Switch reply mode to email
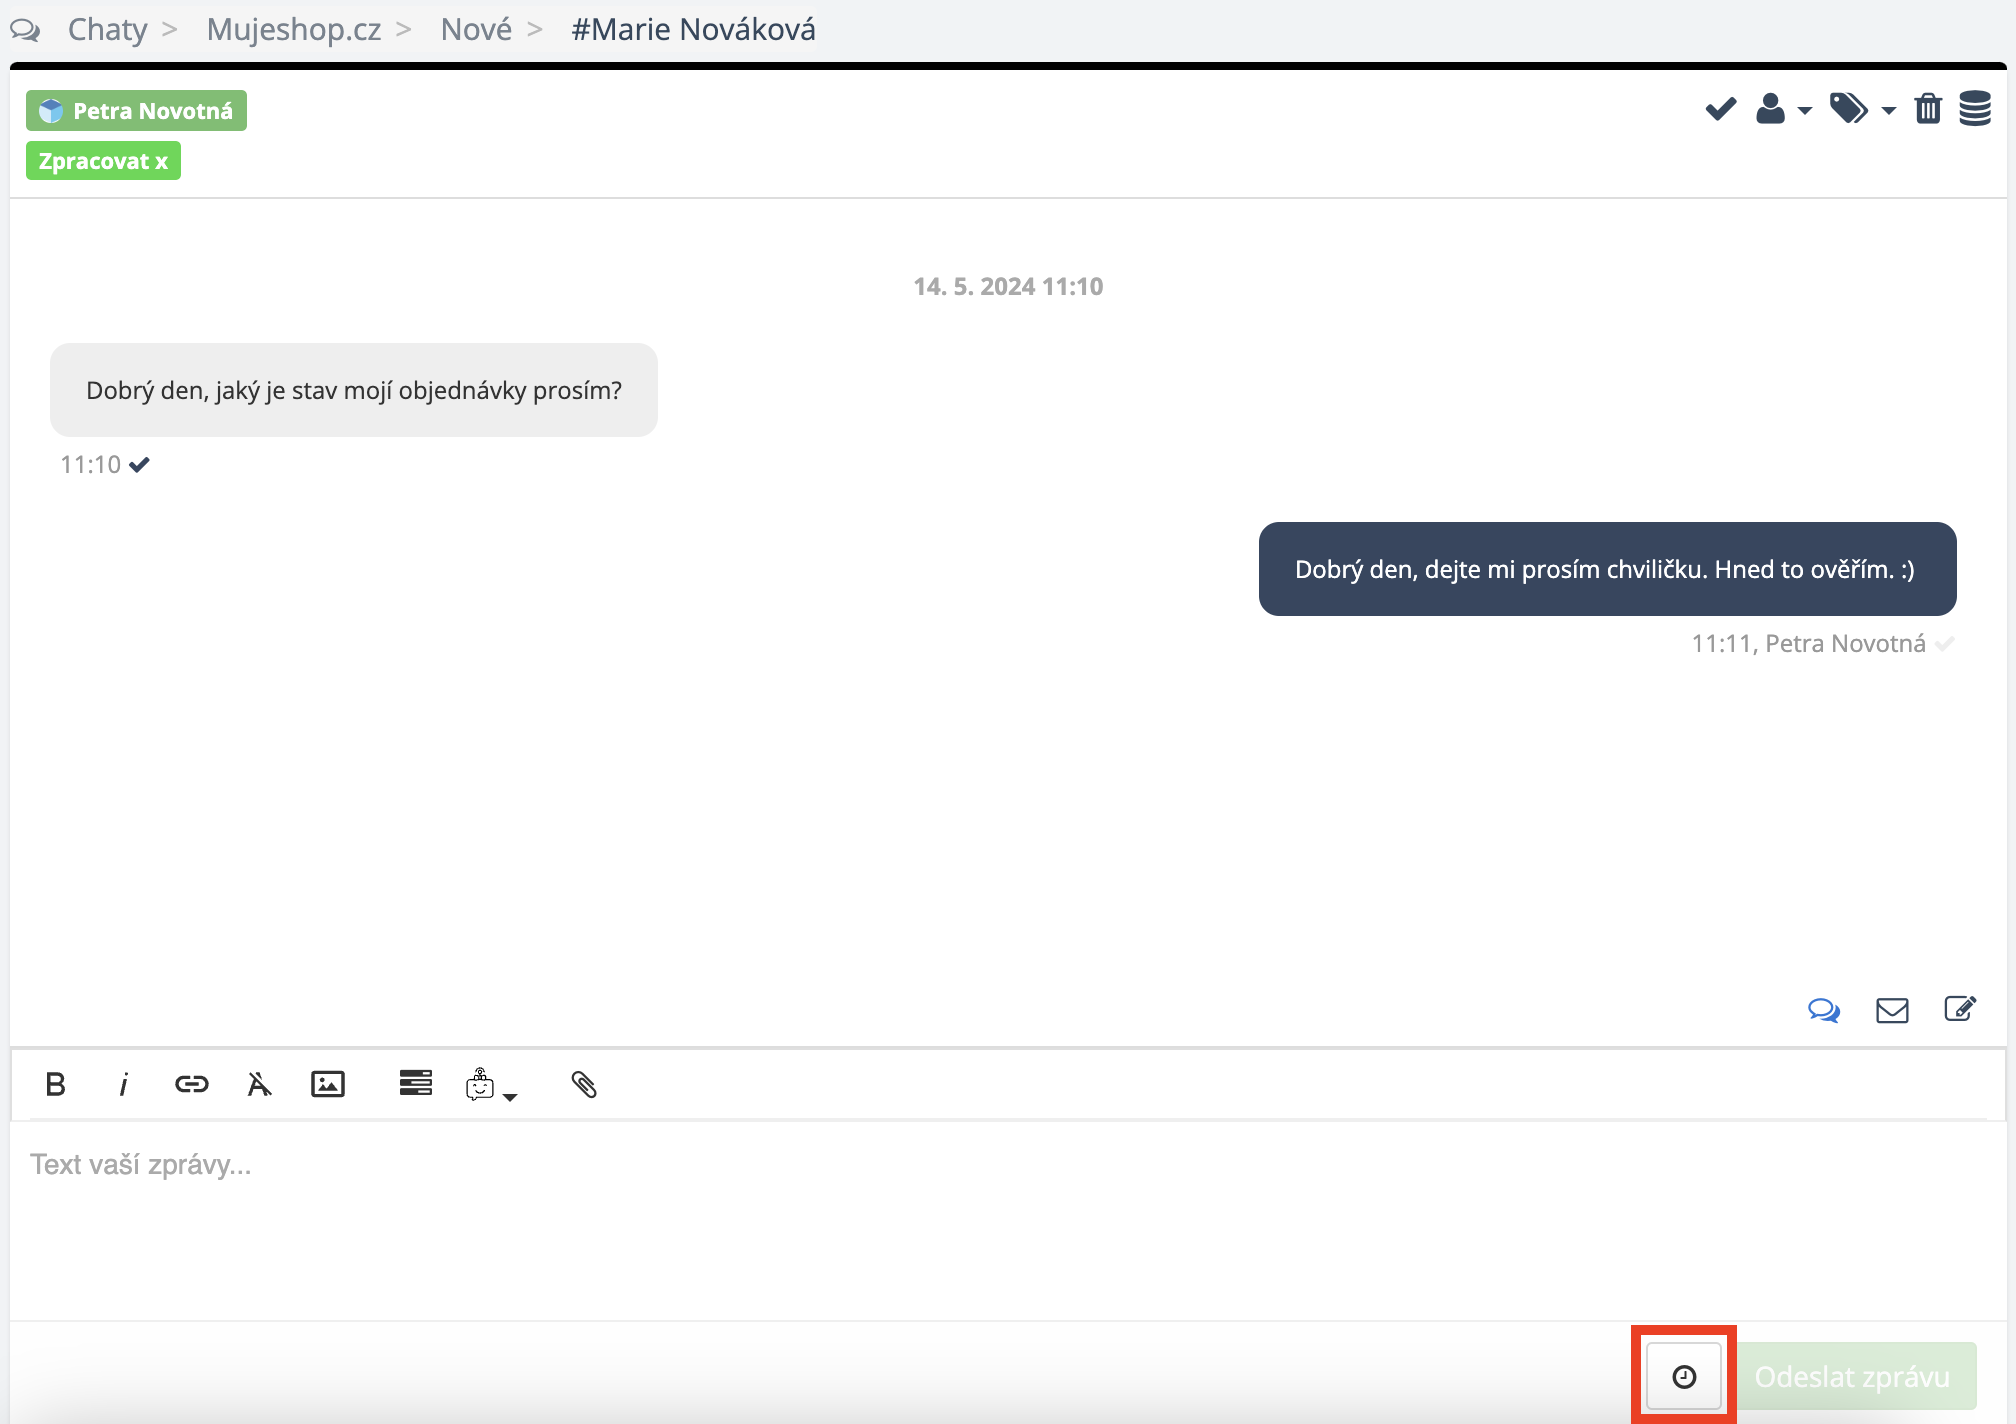The height and width of the screenshot is (1424, 2016). pos(1891,1010)
